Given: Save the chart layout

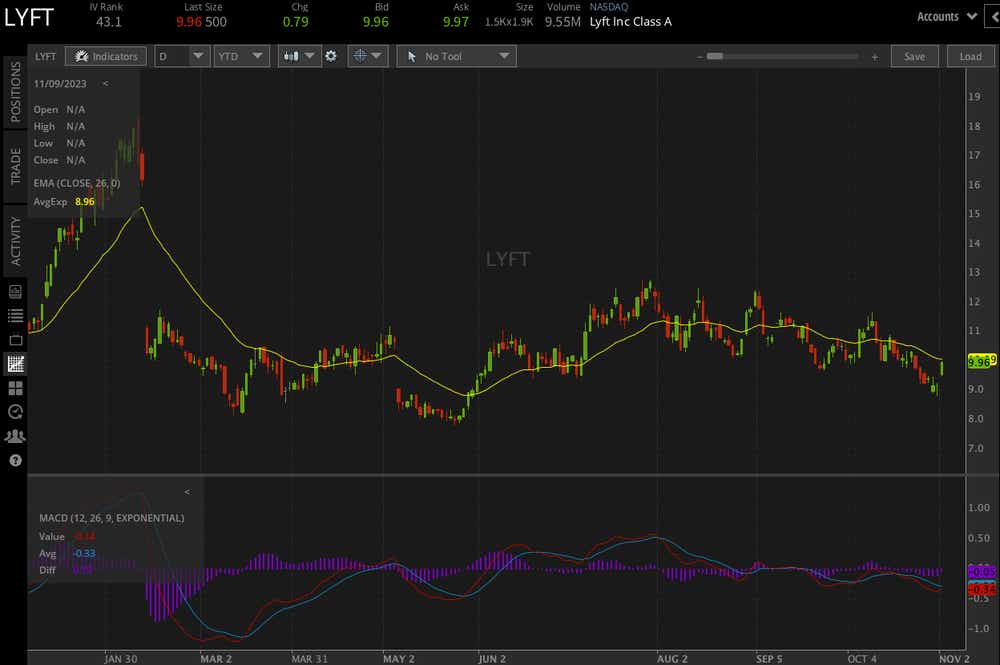Looking at the screenshot, I should 914,56.
